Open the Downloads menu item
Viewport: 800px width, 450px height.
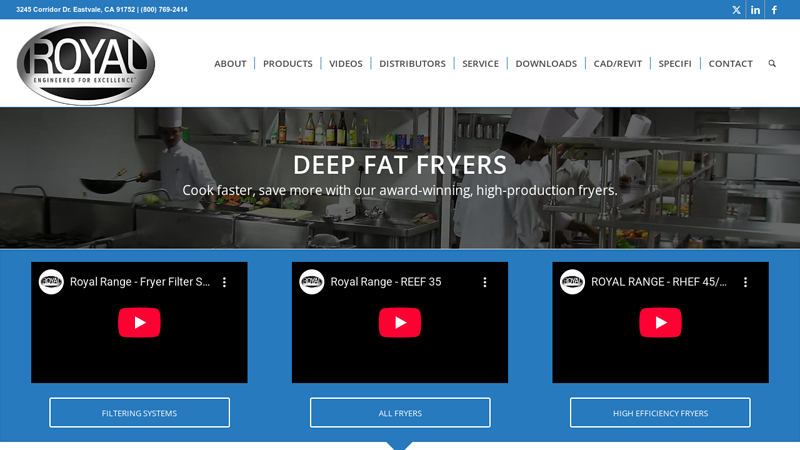[x=546, y=64]
